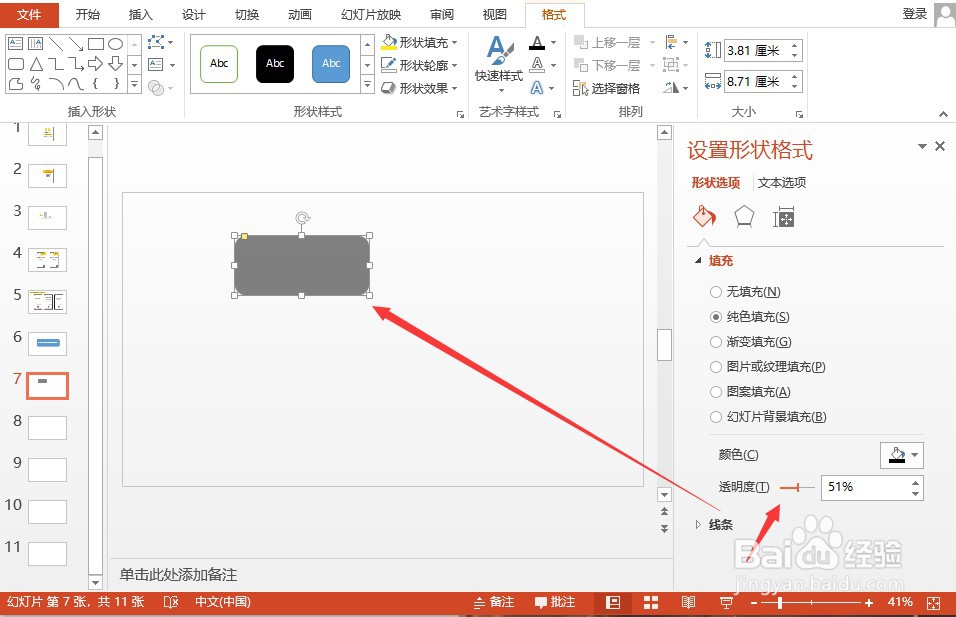This screenshot has width=956, height=617.
Task: Open slide 6 thumbnail
Action: pyautogui.click(x=48, y=343)
